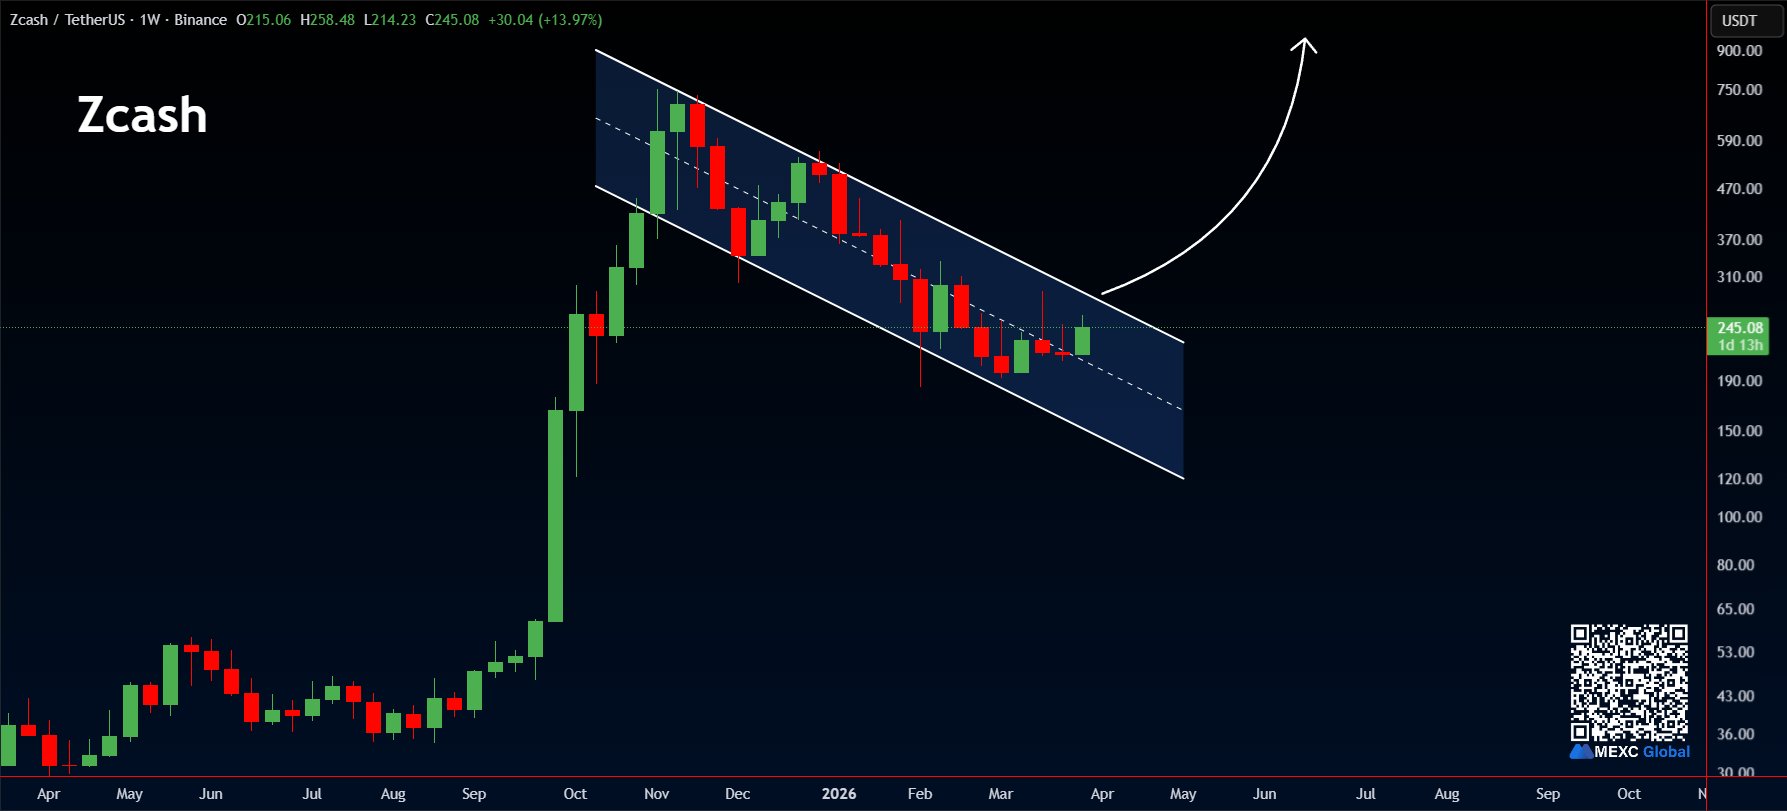Click the Dec label on the time axis
1787x811 pixels.
point(737,794)
